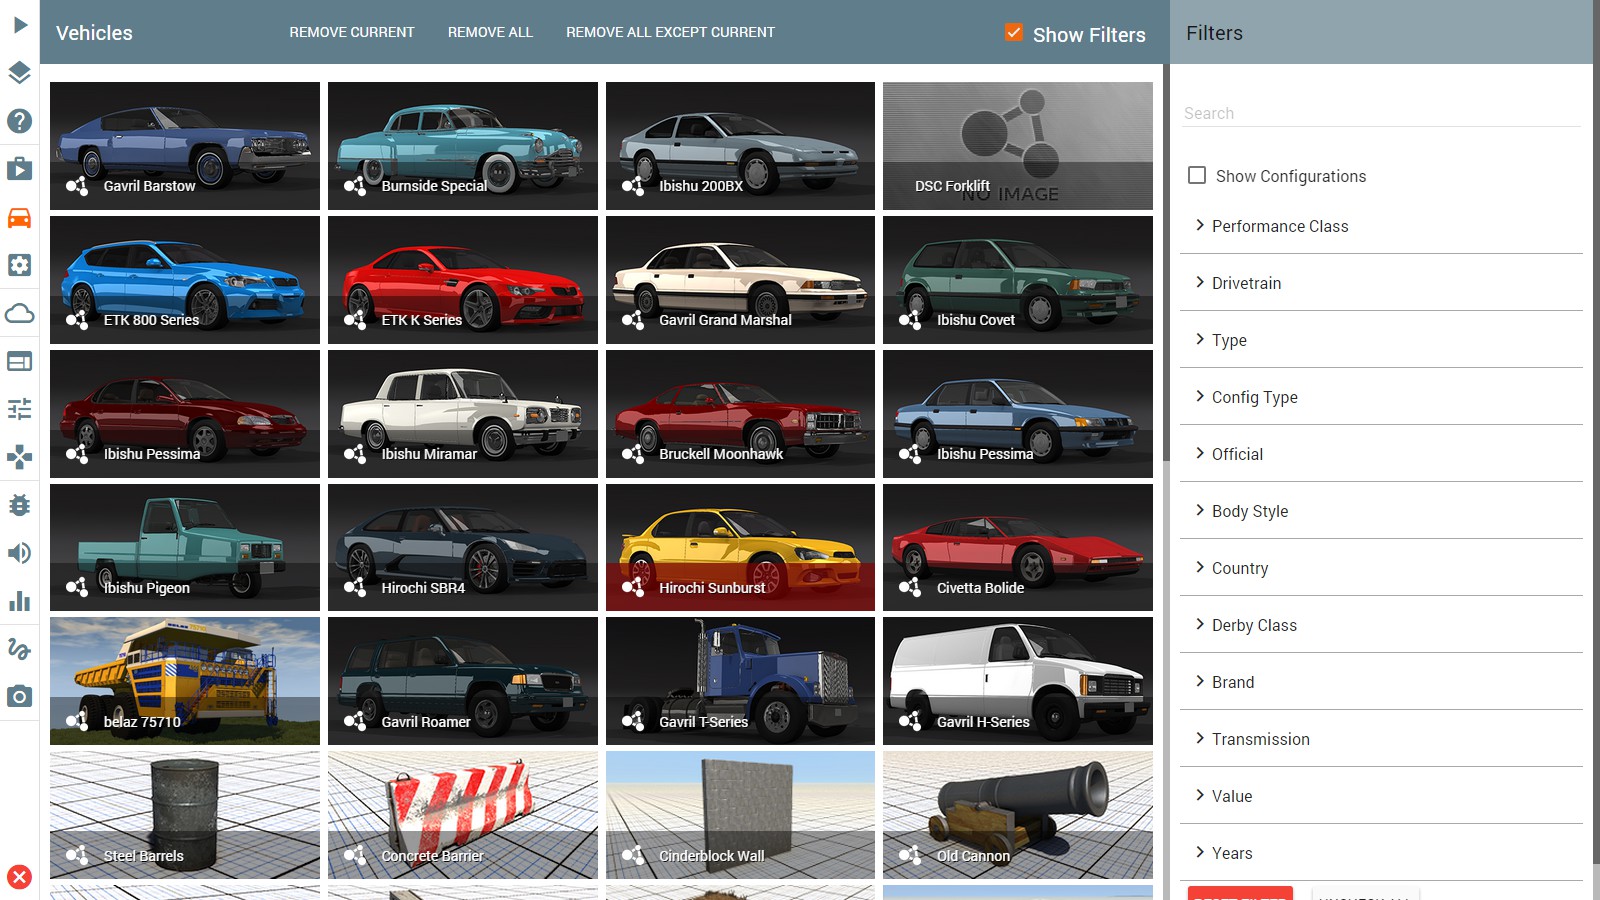This screenshot has height=900, width=1600.
Task: Open the debug bug icon
Action: (x=19, y=505)
